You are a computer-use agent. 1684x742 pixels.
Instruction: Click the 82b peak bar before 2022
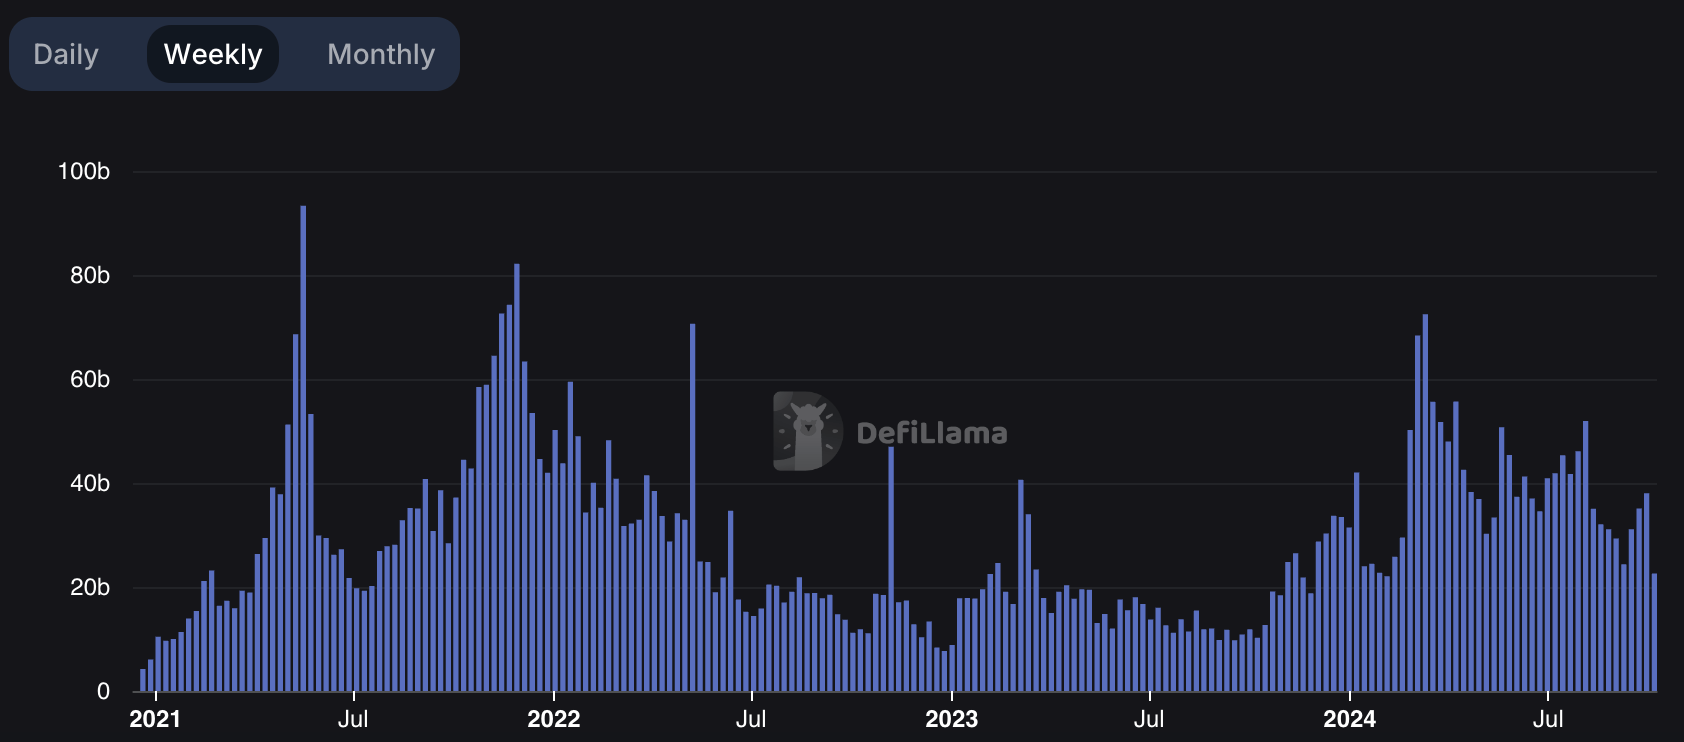tap(517, 477)
